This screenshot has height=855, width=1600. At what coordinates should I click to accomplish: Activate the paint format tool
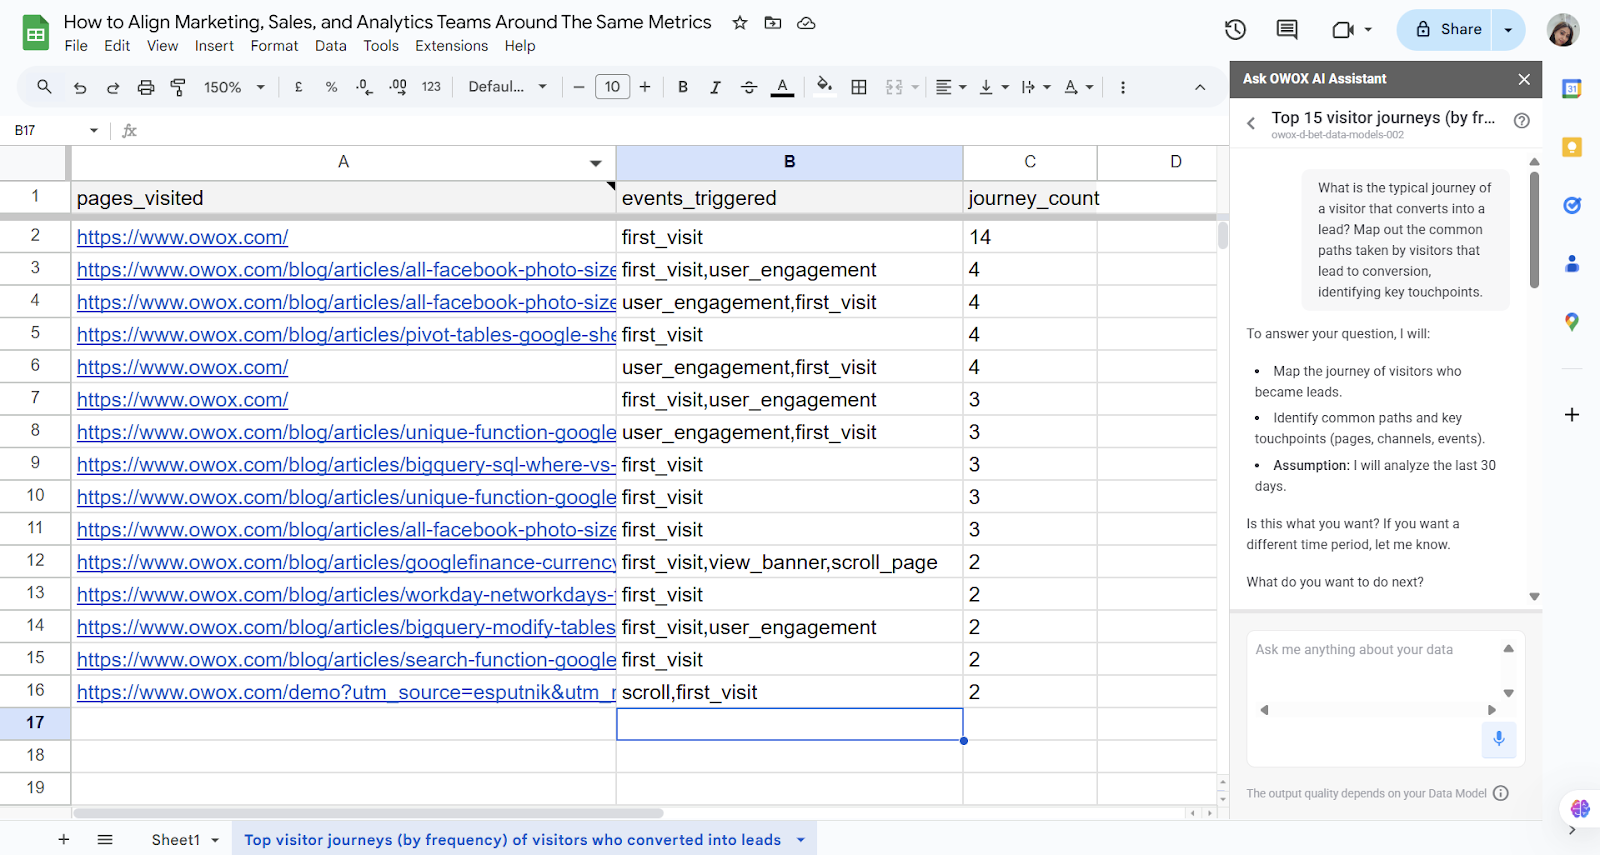(178, 87)
